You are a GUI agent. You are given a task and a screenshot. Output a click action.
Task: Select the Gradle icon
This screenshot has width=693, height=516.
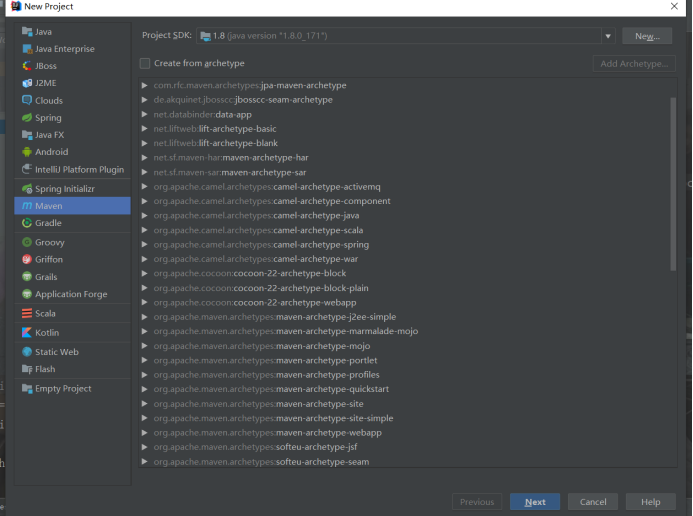(x=27, y=223)
